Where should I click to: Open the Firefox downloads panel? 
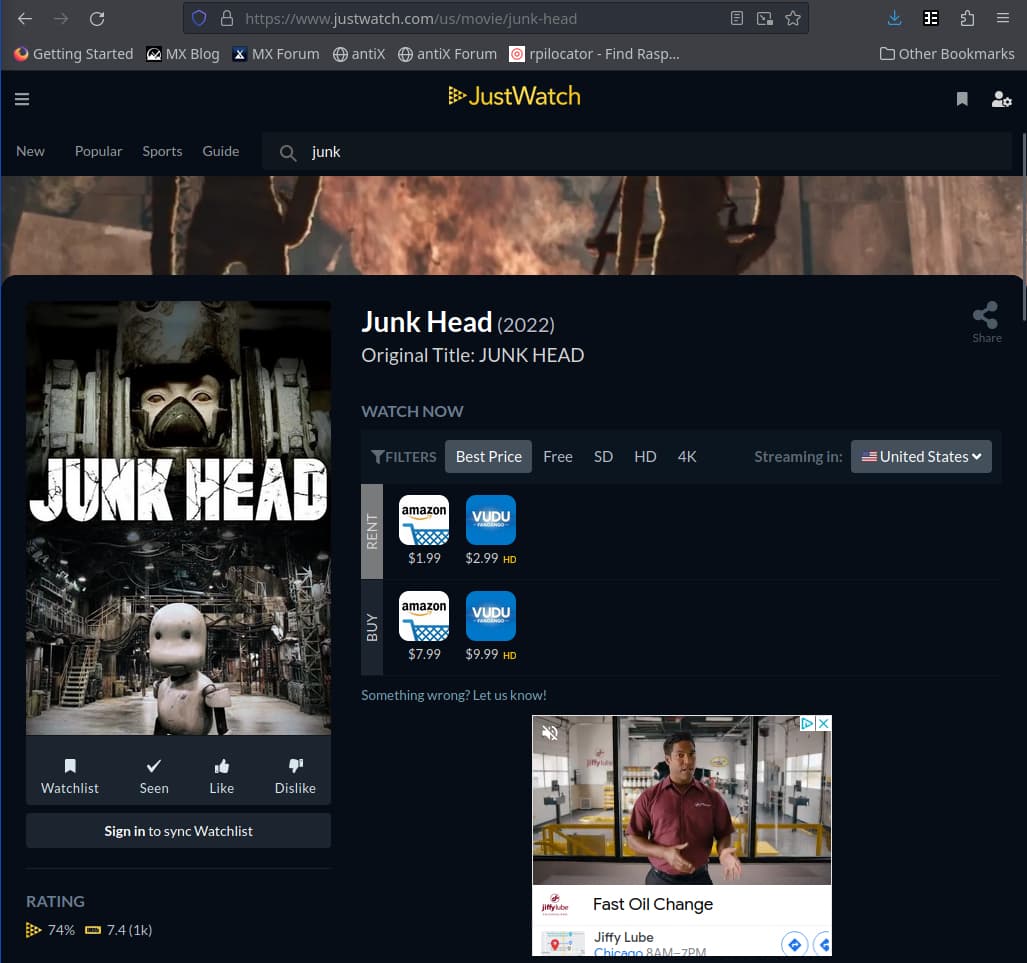pos(894,18)
